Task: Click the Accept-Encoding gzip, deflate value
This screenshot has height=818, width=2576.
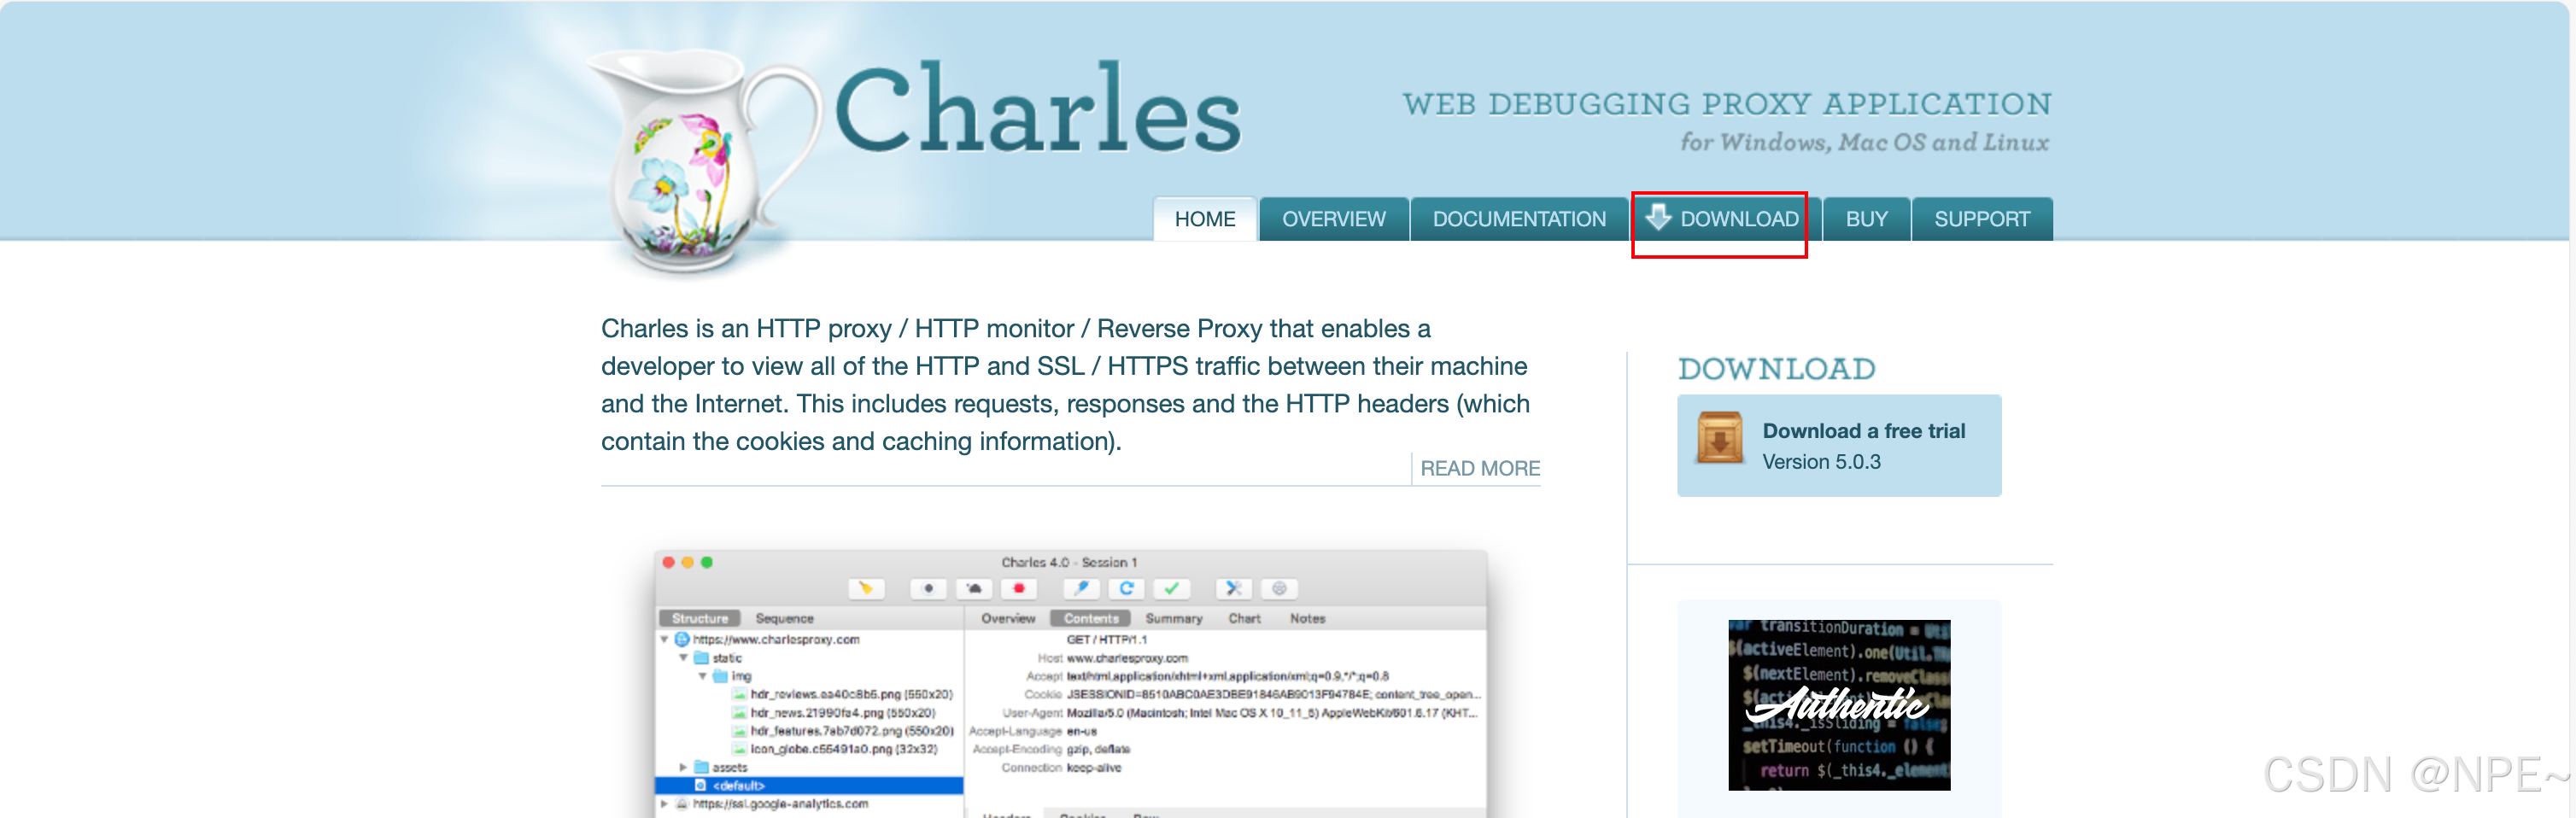Action: coord(1098,750)
